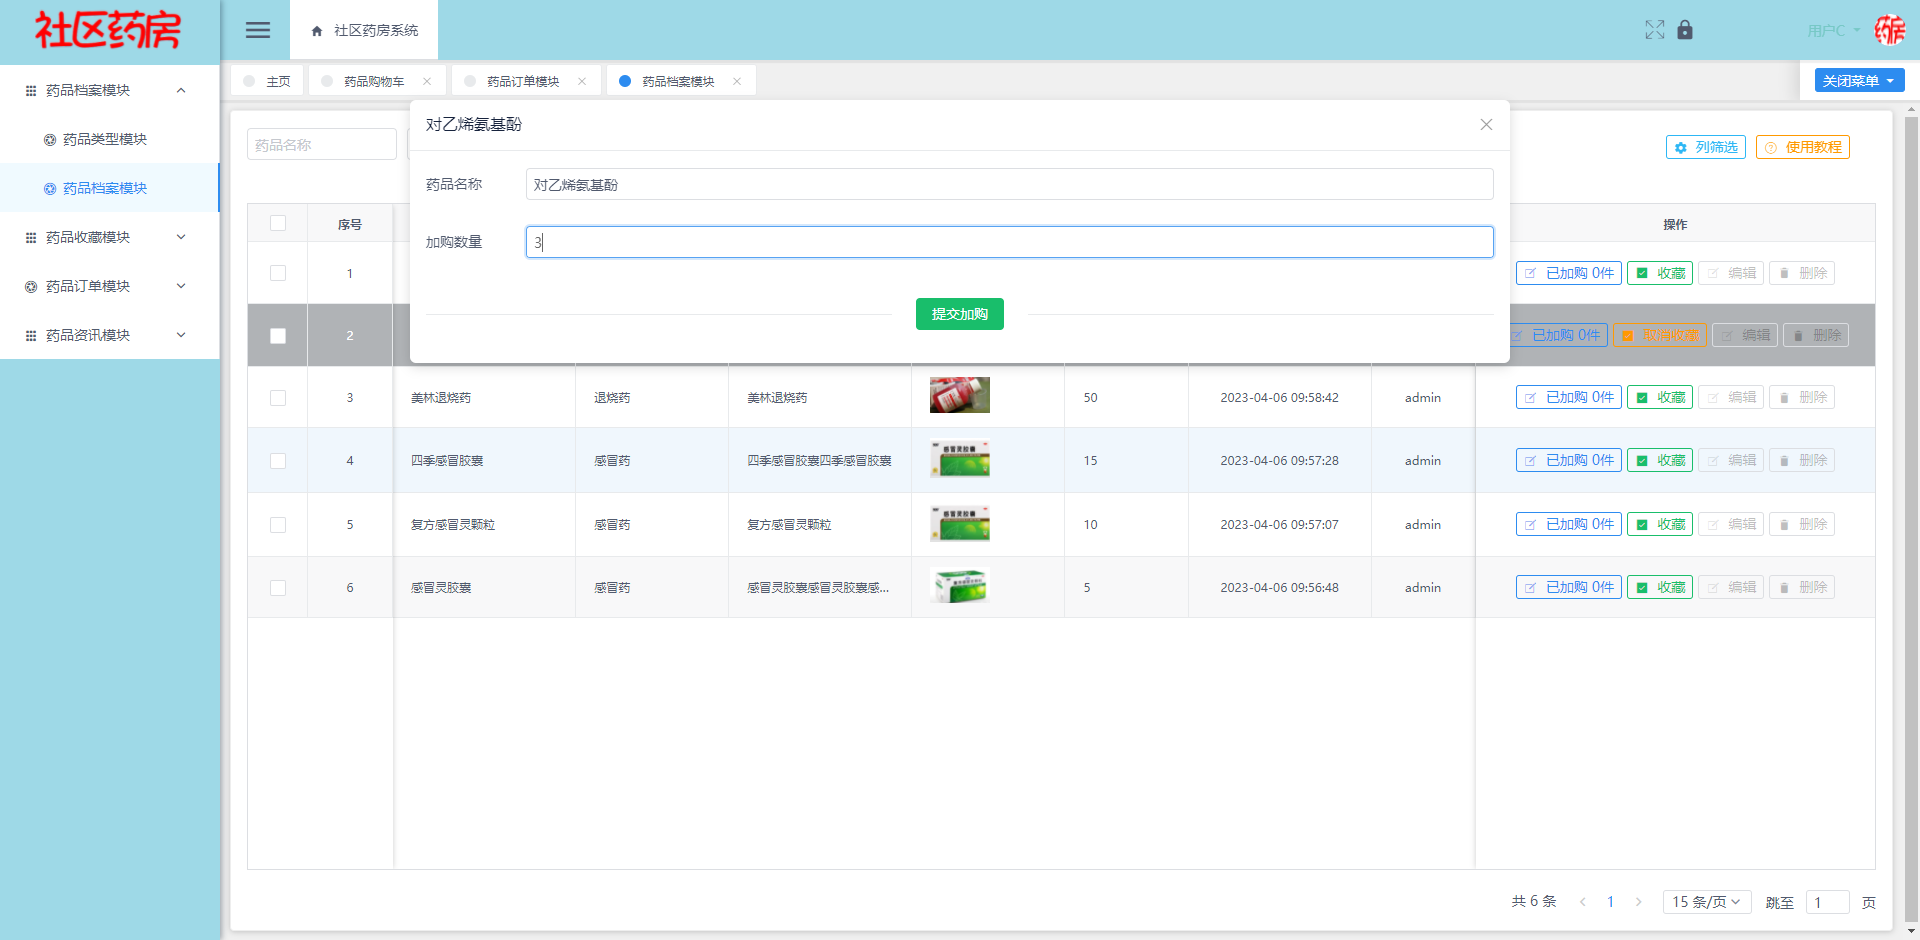This screenshot has width=1920, height=940.
Task: Select page 1 in pagination
Action: (x=1610, y=902)
